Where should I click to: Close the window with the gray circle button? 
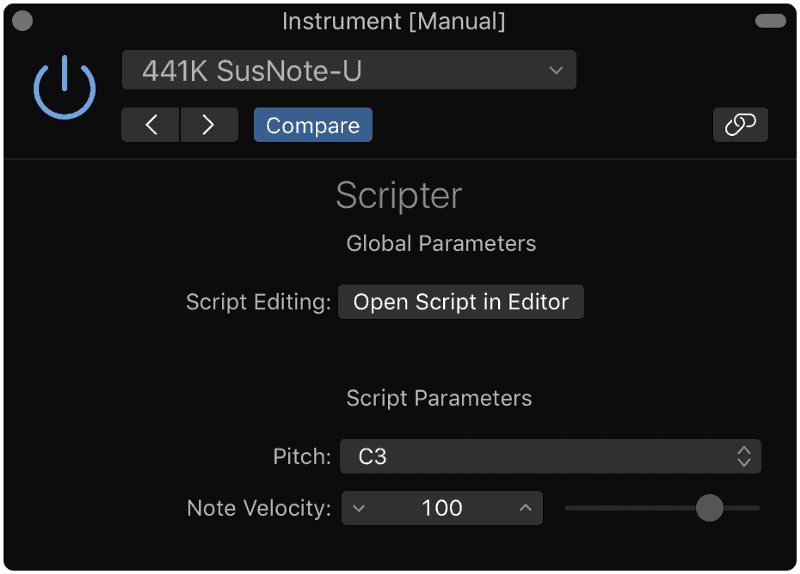[22, 21]
